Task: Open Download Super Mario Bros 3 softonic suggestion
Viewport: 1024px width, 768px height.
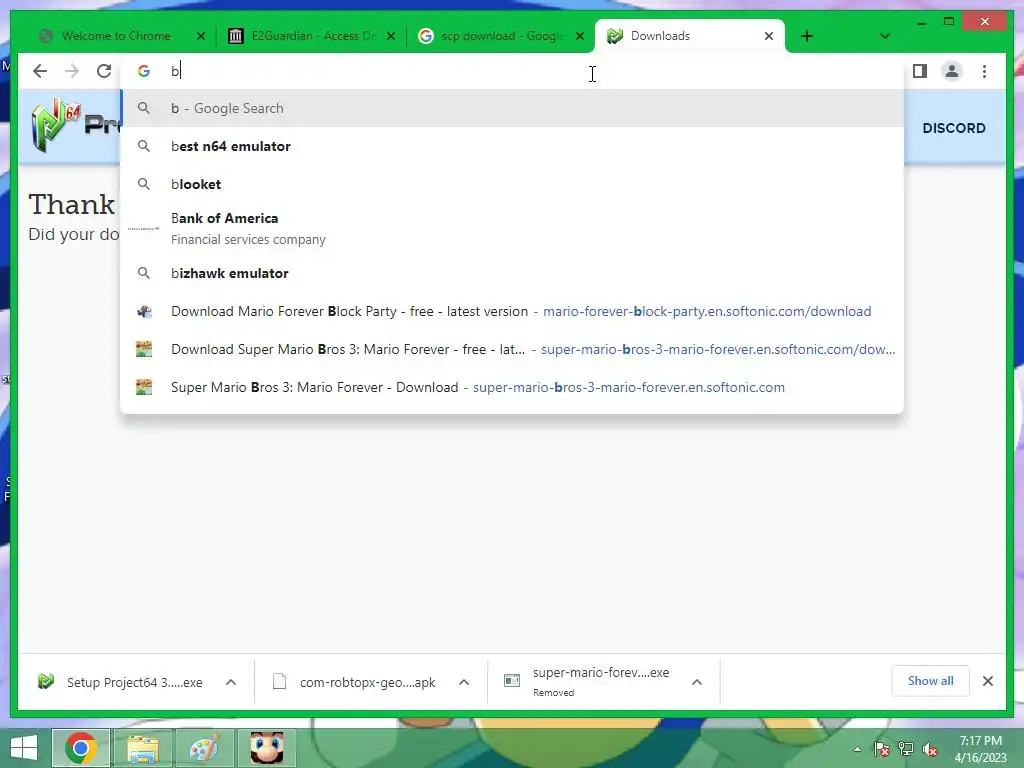Action: coord(512,349)
